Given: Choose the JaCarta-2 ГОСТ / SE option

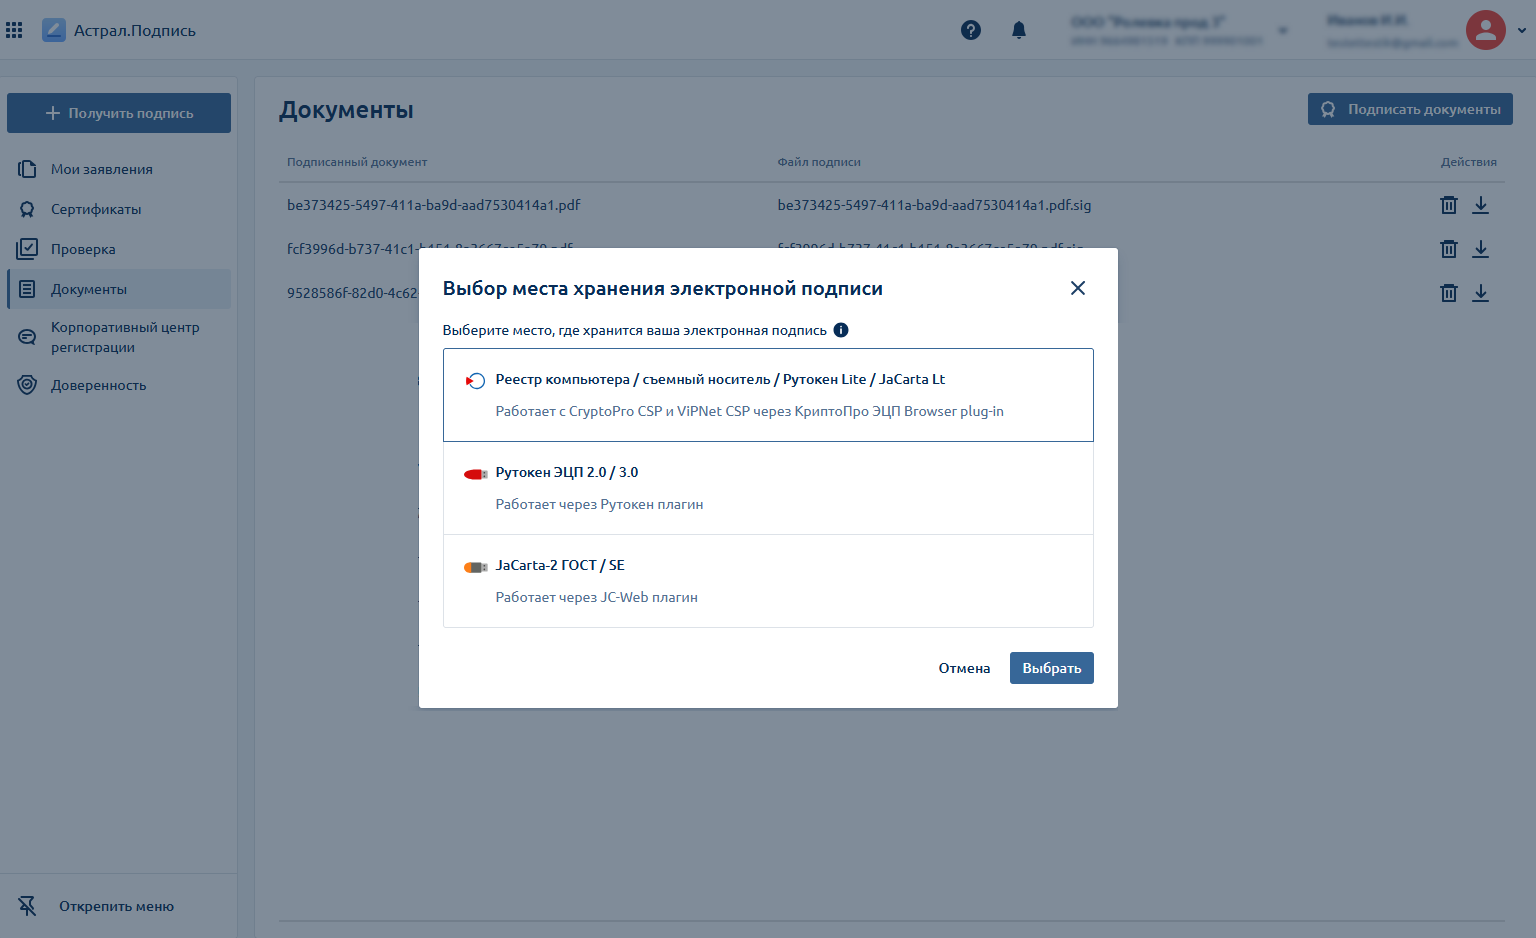Looking at the screenshot, I should click(x=768, y=581).
